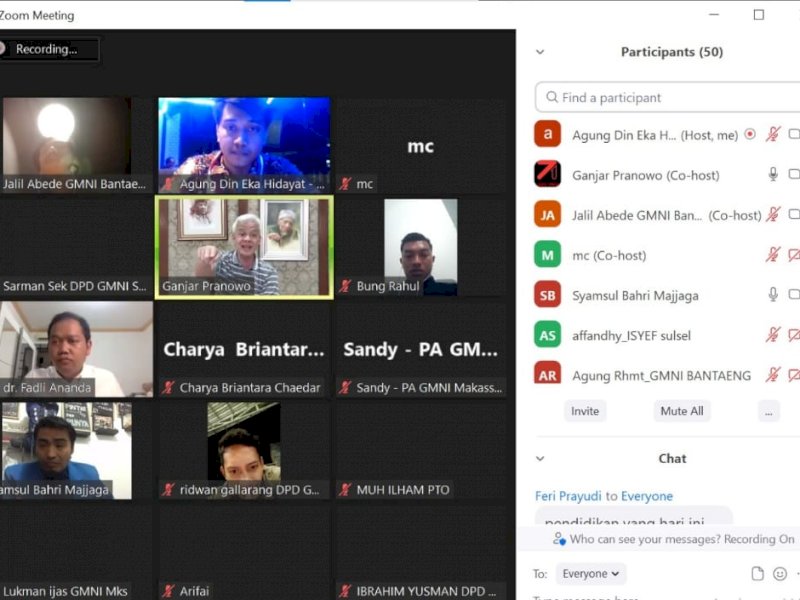Open the Everyone recipient dropdown
The image size is (800, 600).
[x=590, y=574]
